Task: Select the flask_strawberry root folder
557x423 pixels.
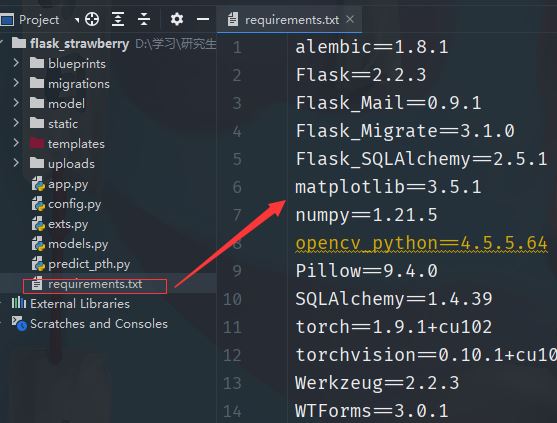Action: 79,44
